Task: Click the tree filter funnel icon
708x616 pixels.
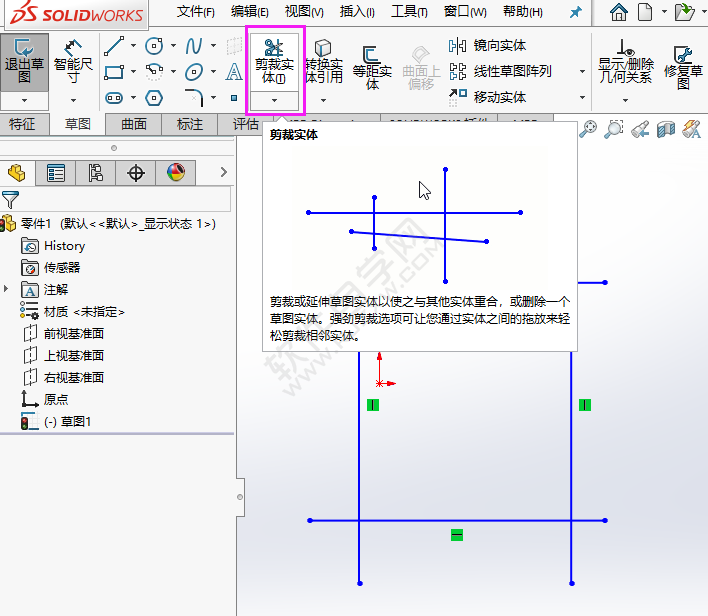Action: 10,200
